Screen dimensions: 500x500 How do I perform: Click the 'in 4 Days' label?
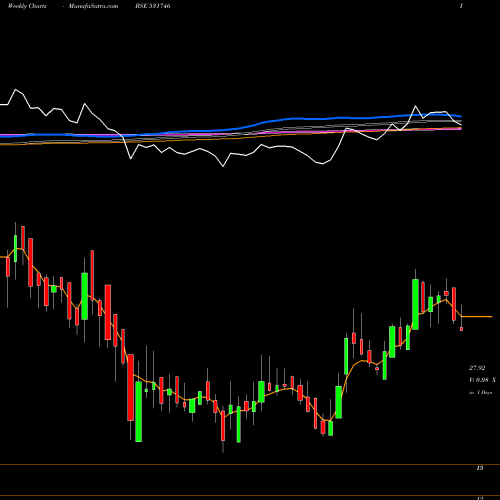point(480,393)
